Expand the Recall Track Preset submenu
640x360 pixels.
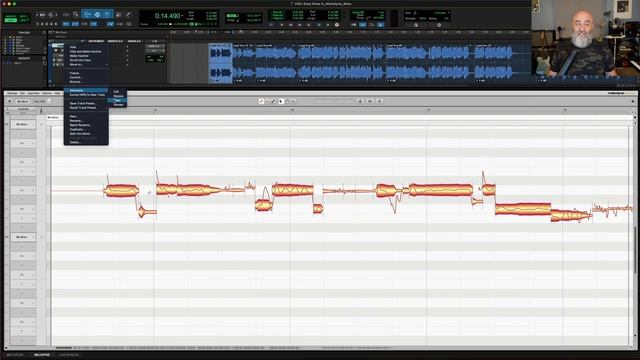(x=86, y=108)
